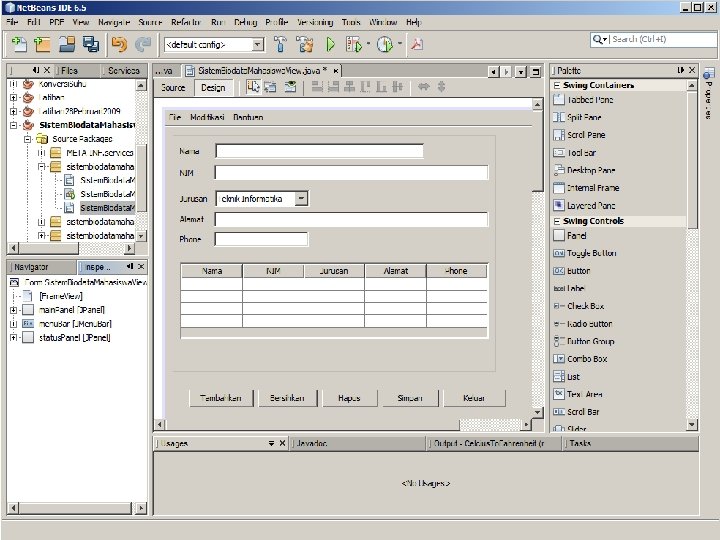The image size is (720, 540).
Task: Switch to the Source view tab
Action: (173, 88)
